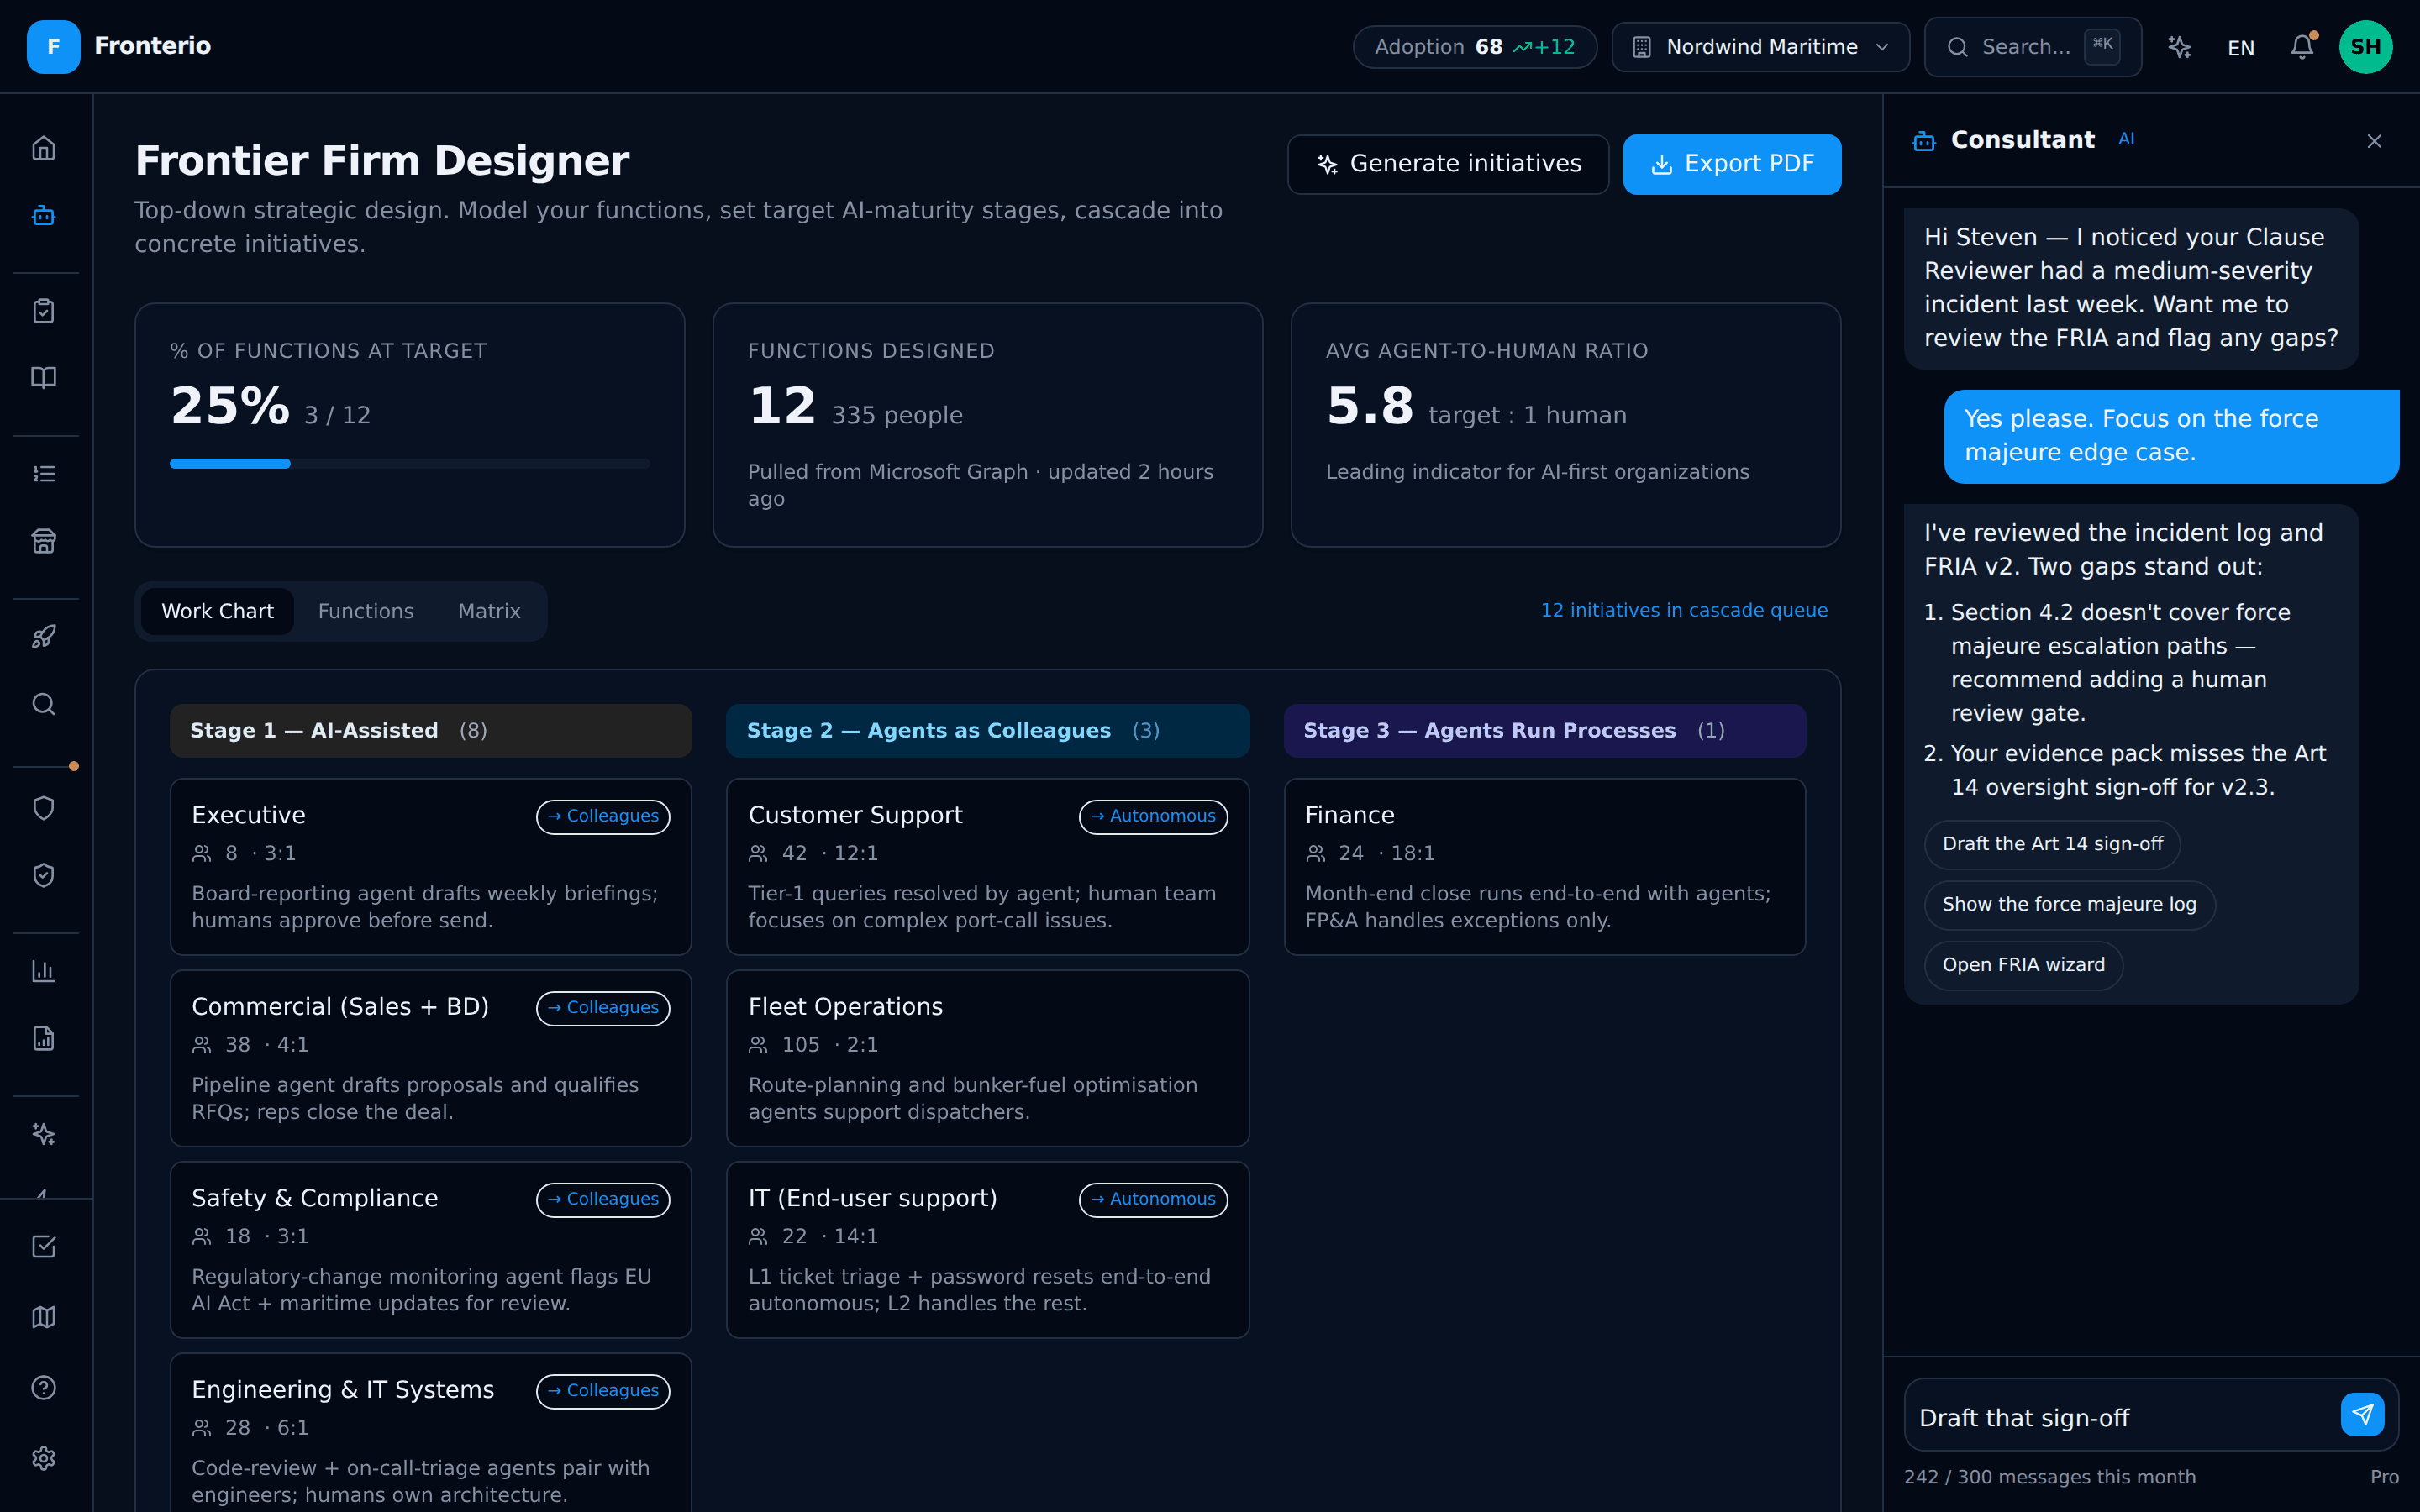Open the magnifier icon in sidebar
Viewport: 2420px width, 1512px height.
tap(44, 704)
